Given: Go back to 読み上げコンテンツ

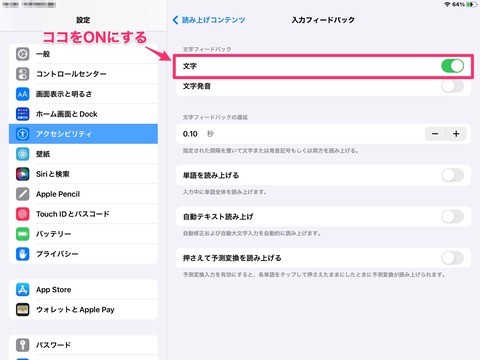Looking at the screenshot, I should tap(209, 20).
